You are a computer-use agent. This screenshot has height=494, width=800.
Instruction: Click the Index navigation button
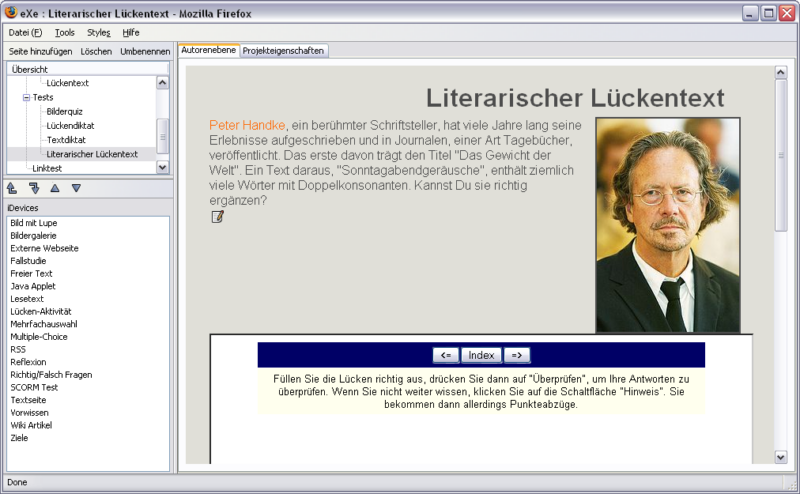(481, 355)
